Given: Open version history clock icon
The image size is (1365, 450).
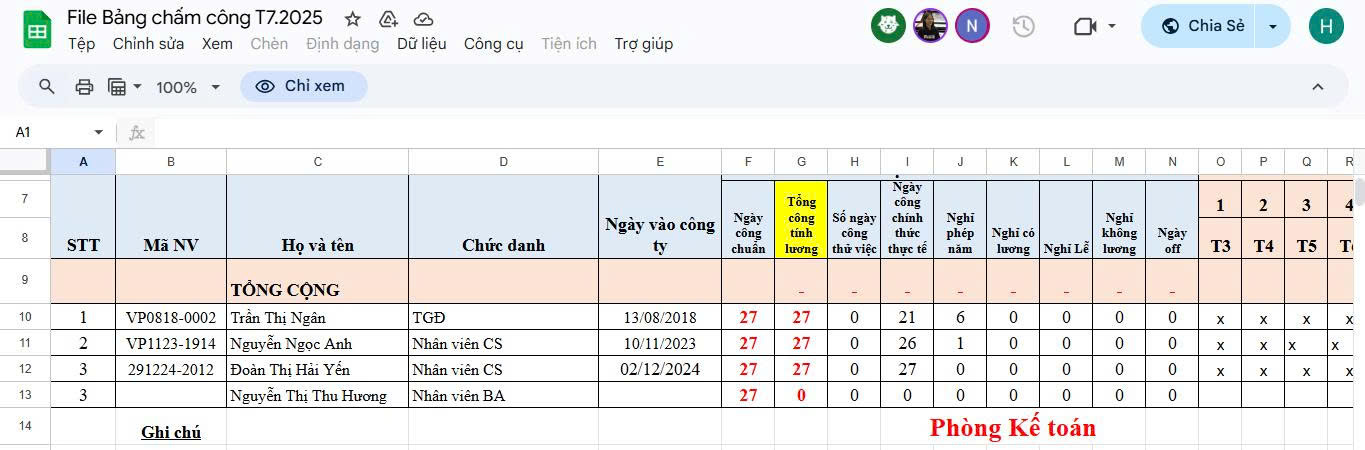Looking at the screenshot, I should pyautogui.click(x=1023, y=26).
